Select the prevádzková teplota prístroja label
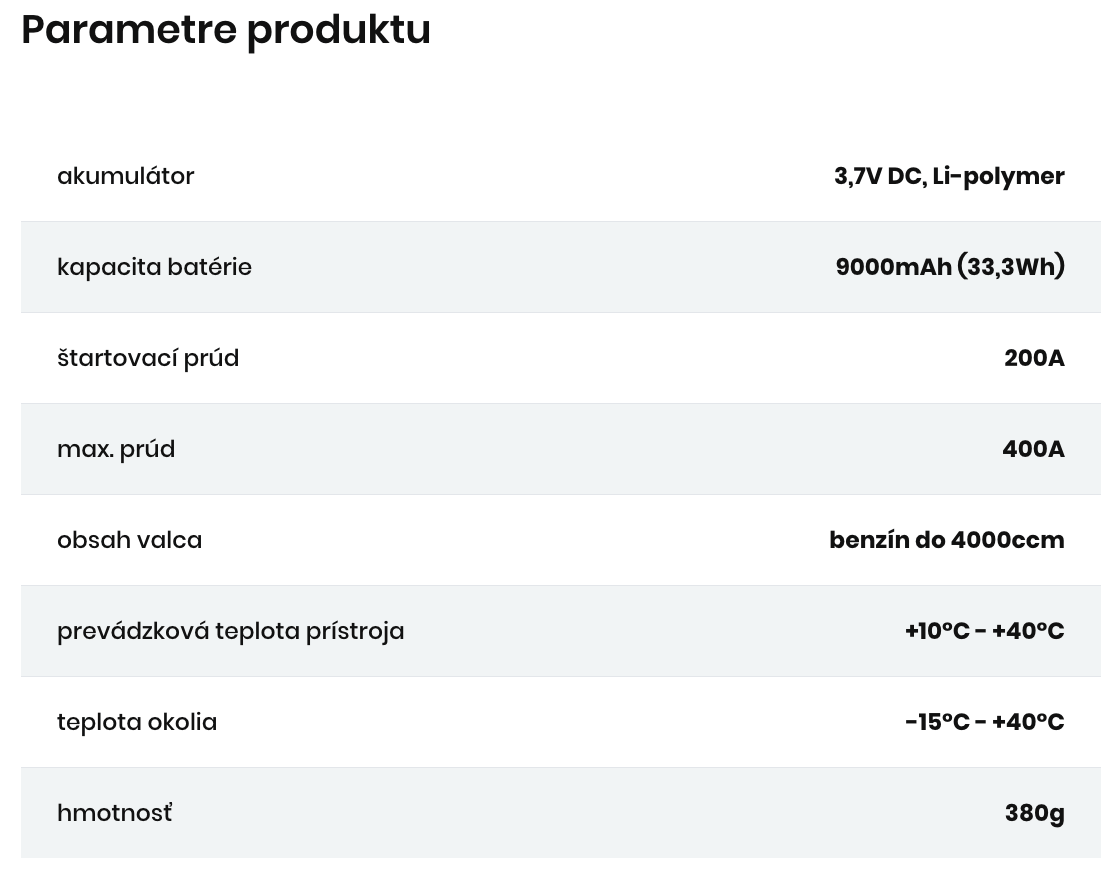Viewport: 1116px width, 872px height. 231,631
